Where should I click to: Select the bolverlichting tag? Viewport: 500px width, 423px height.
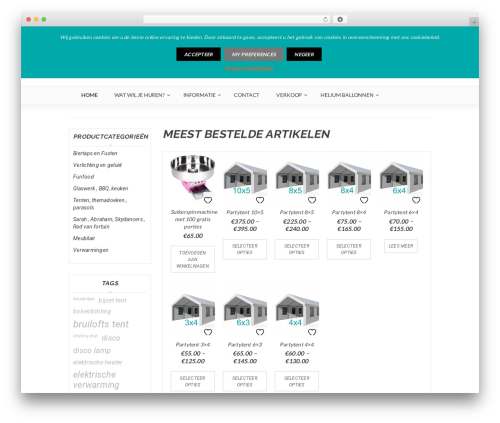[92, 311]
